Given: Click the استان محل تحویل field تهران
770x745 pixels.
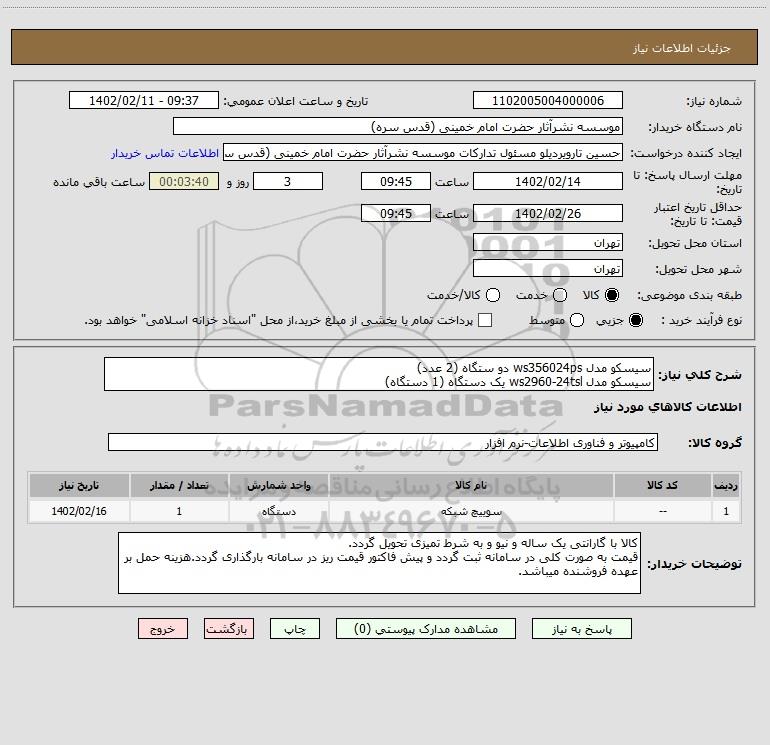Looking at the screenshot, I should [548, 243].
